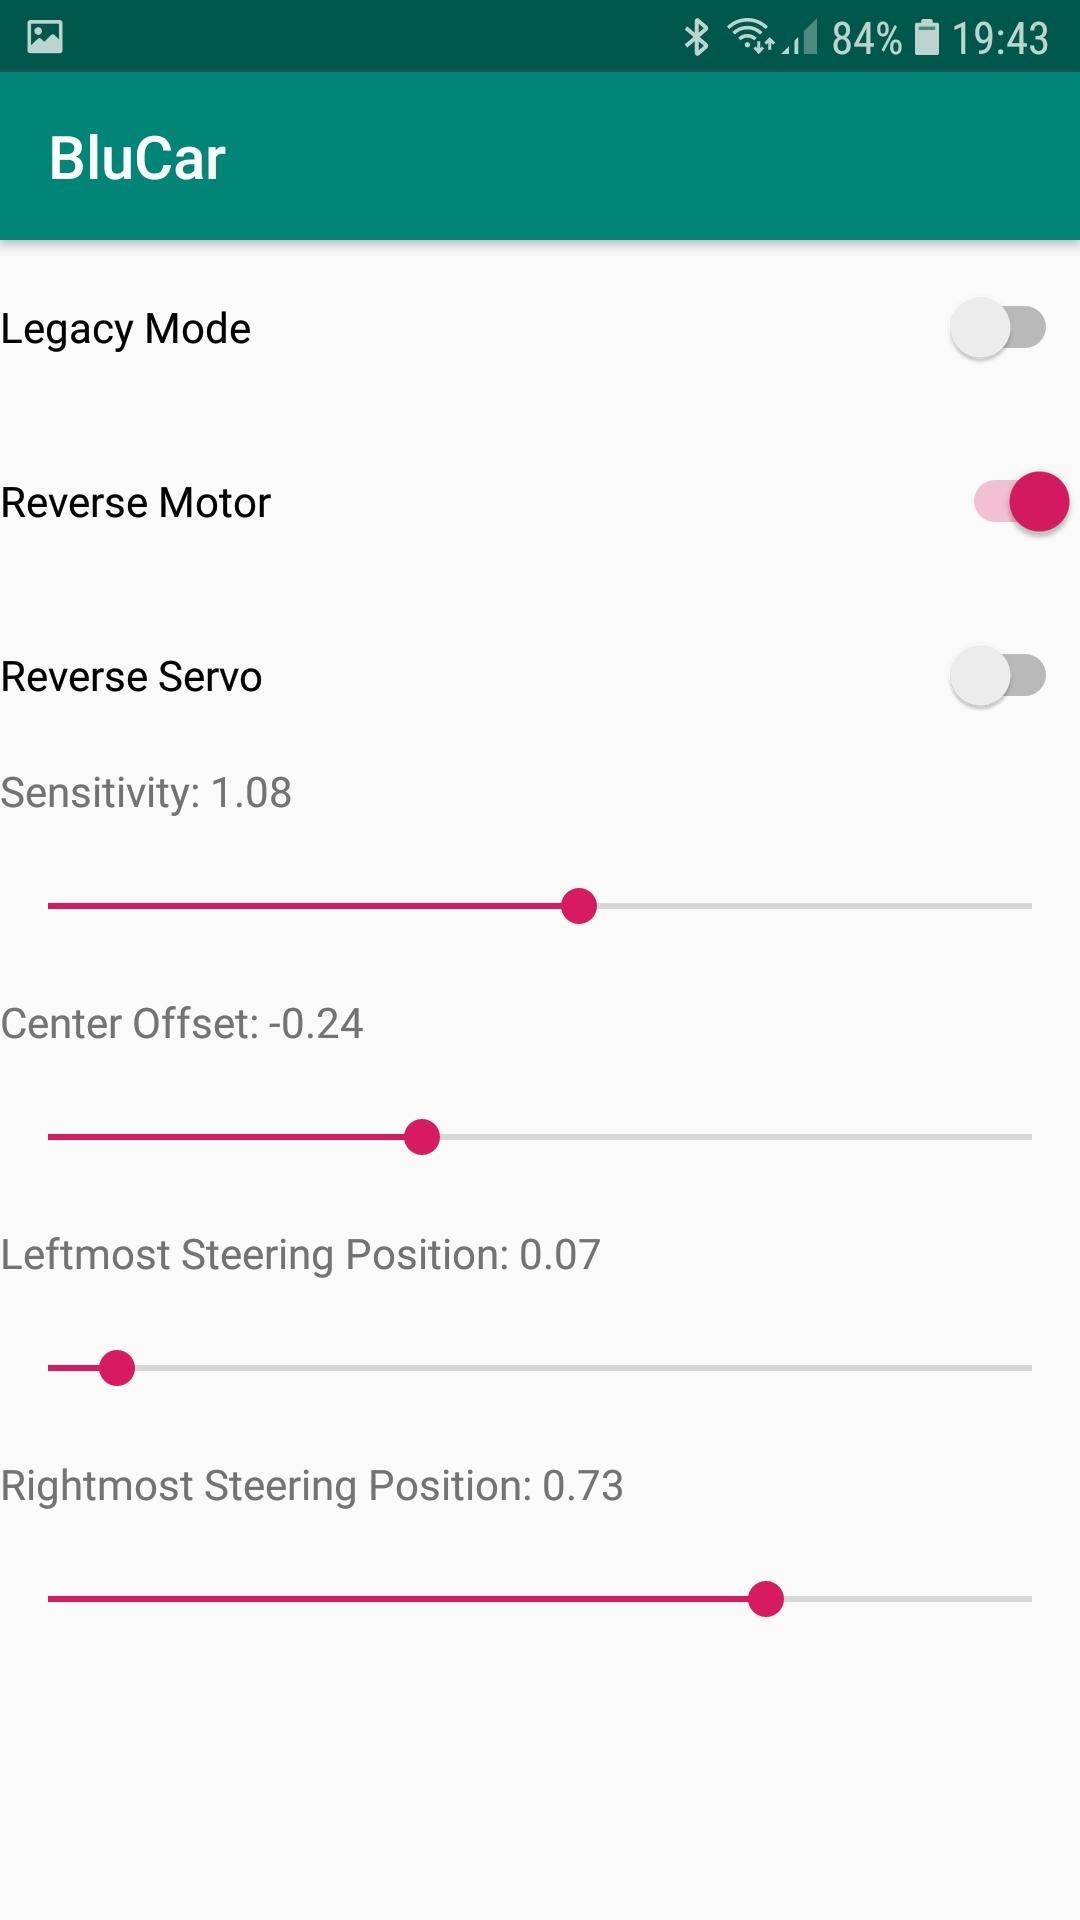This screenshot has height=1920, width=1080.
Task: Tap the Sensitivity value label
Action: pos(146,793)
